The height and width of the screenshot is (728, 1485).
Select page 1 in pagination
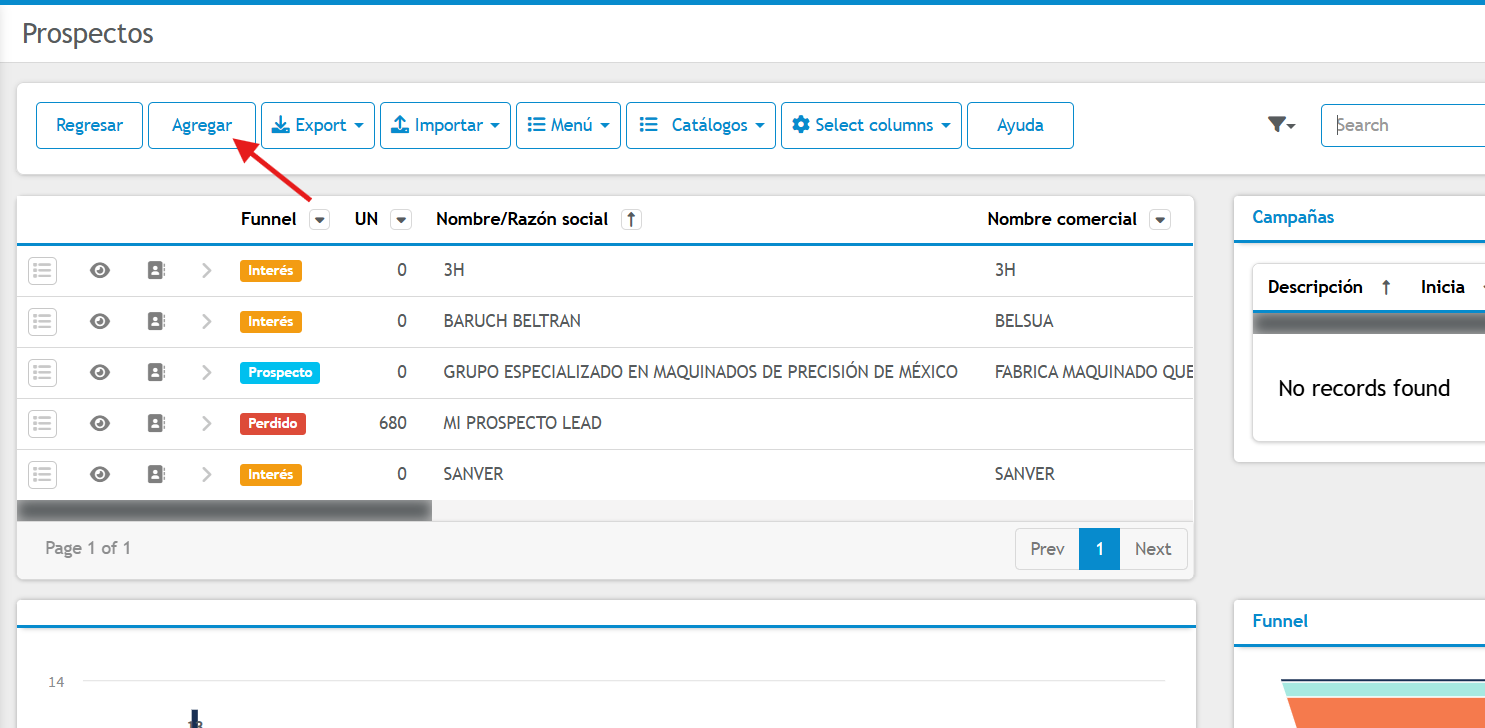[1100, 549]
